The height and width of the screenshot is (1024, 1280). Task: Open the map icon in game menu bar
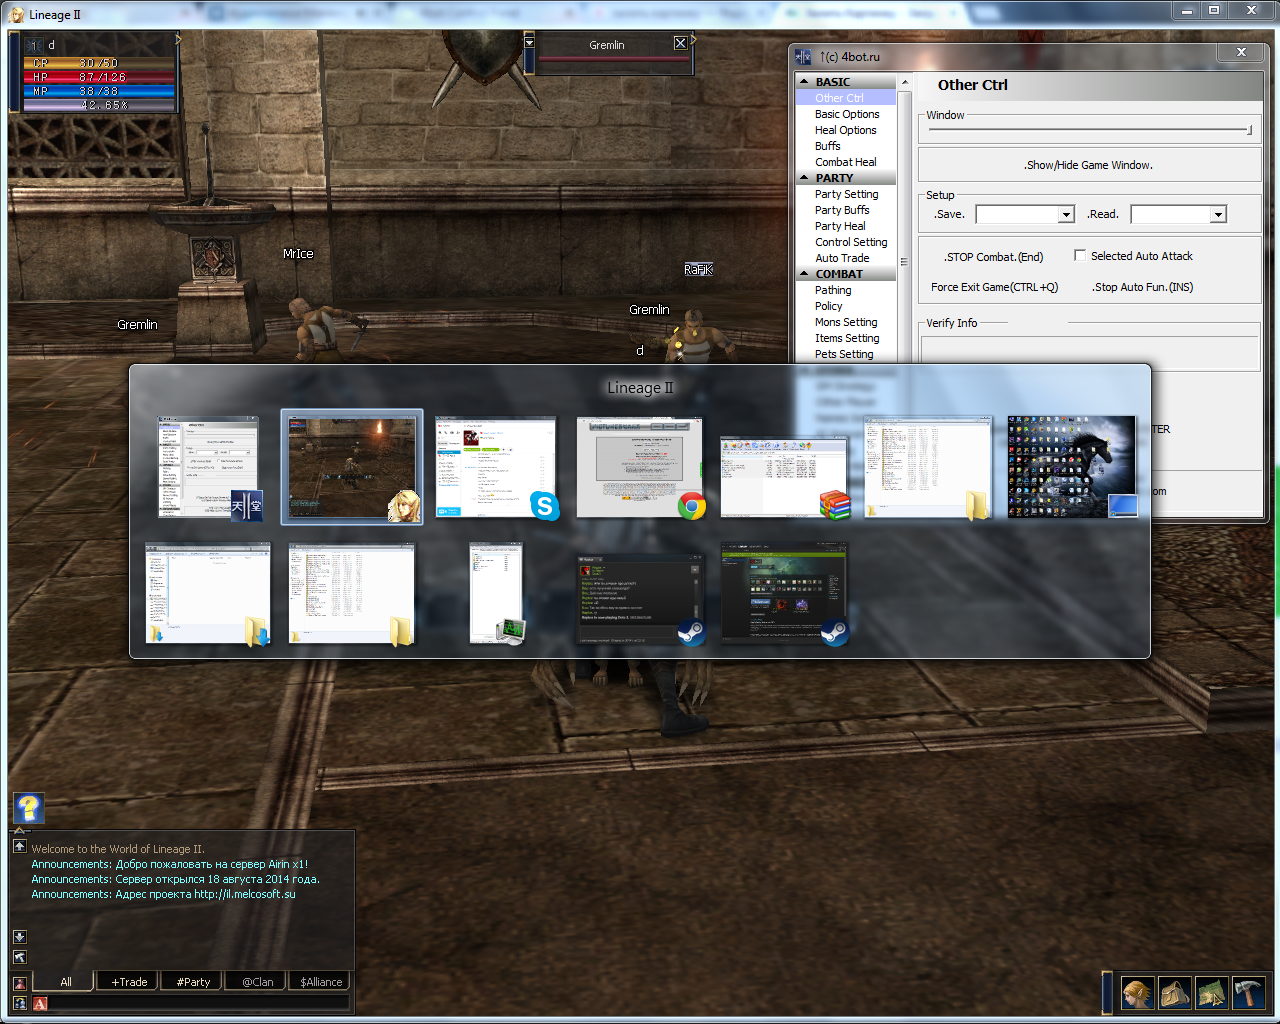(1211, 993)
